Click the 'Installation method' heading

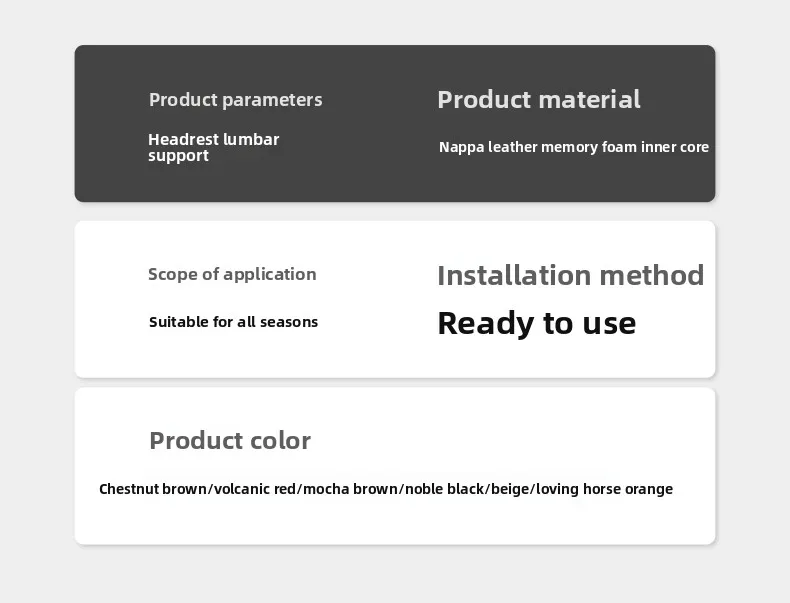coord(570,275)
